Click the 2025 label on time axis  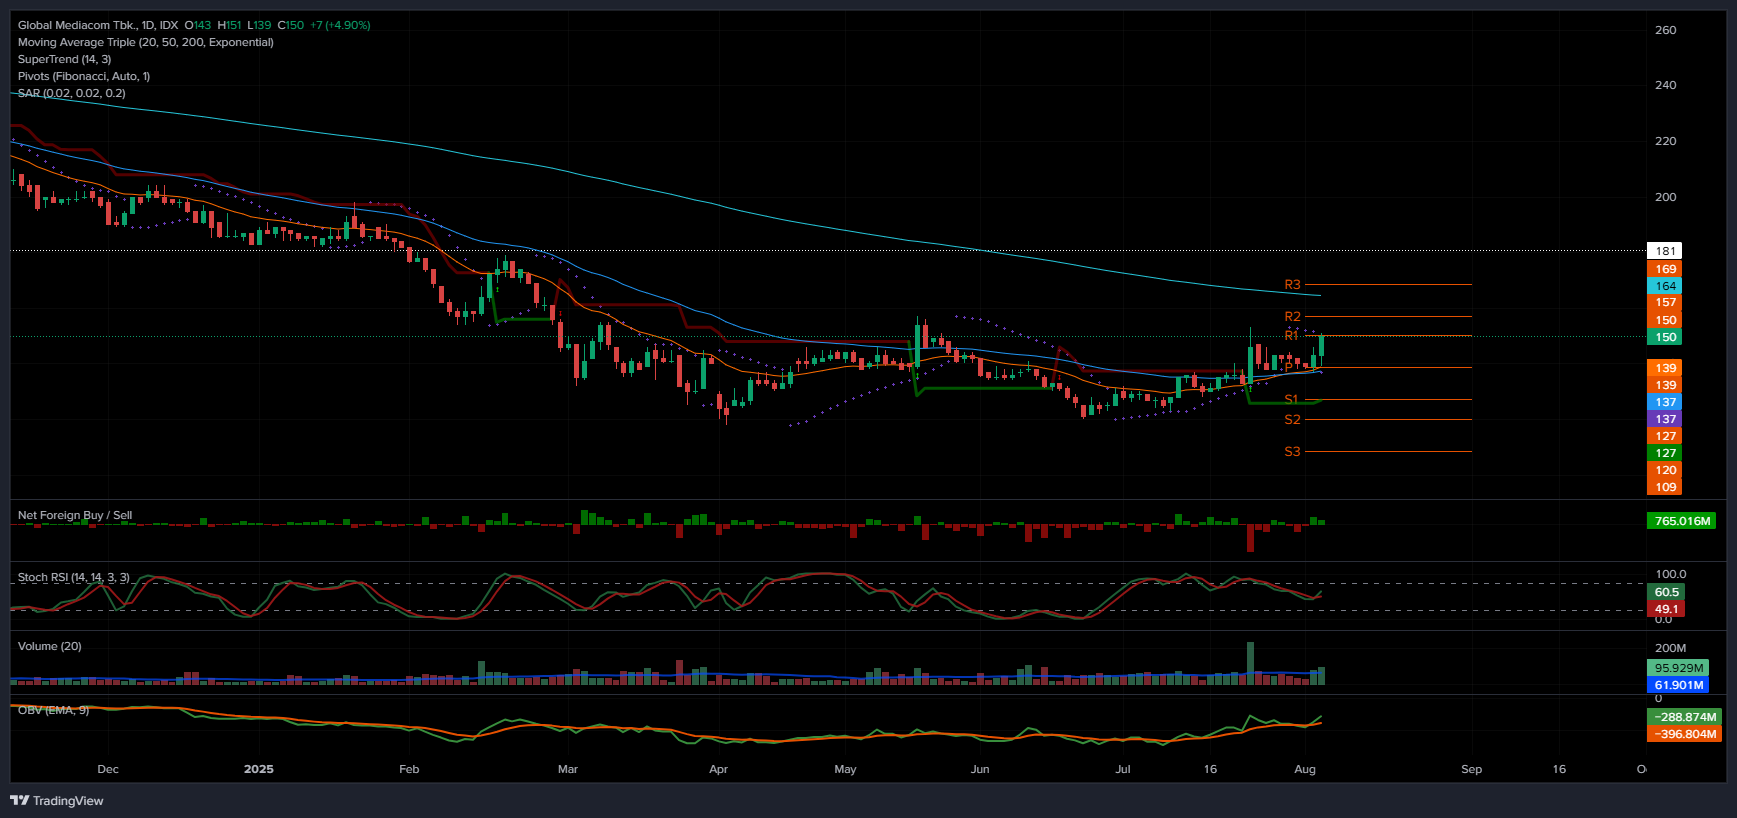click(x=259, y=769)
